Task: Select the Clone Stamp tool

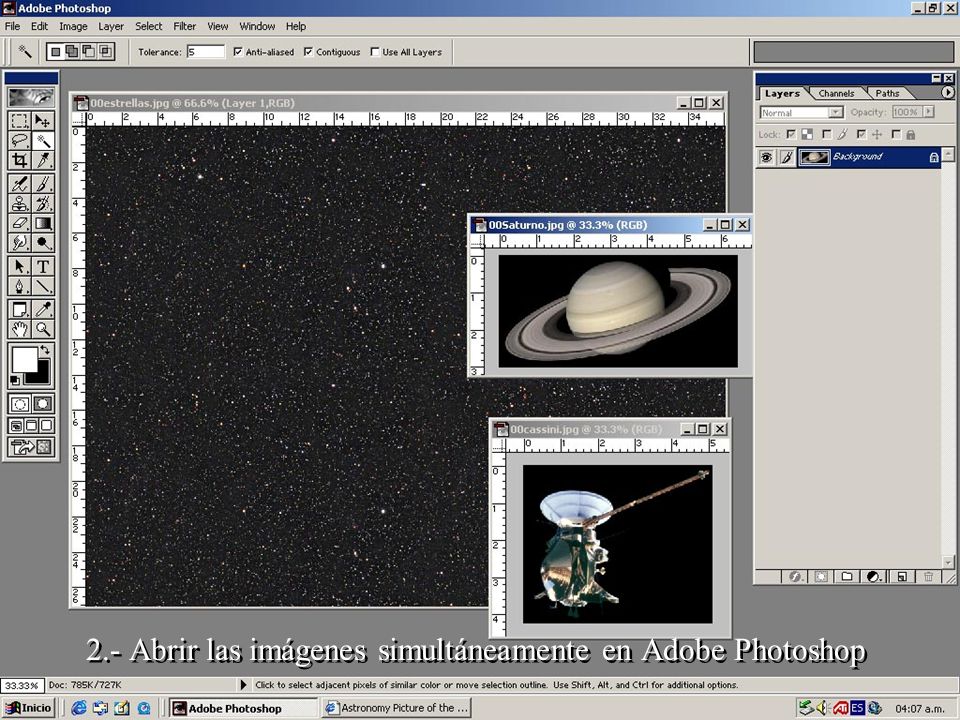Action: pos(20,203)
